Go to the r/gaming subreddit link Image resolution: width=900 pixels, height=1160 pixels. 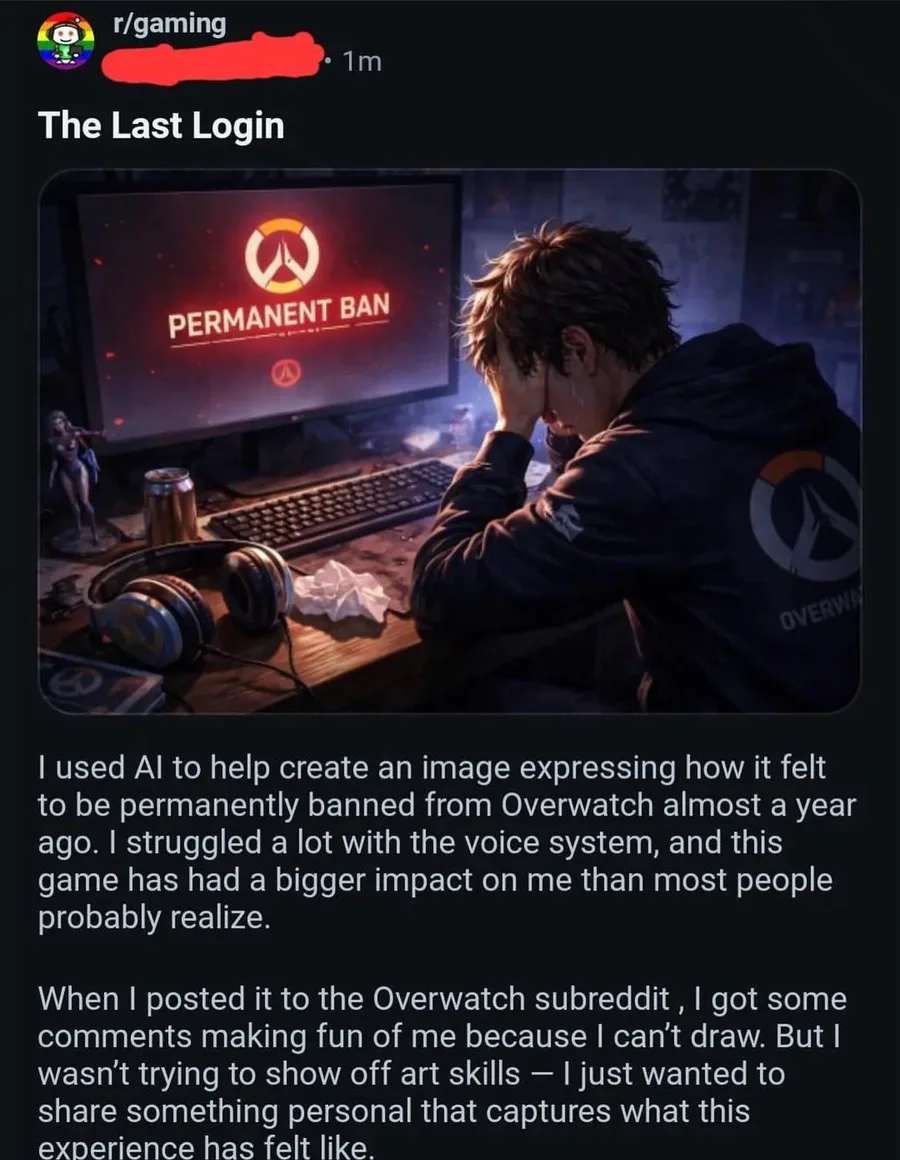[x=169, y=24]
